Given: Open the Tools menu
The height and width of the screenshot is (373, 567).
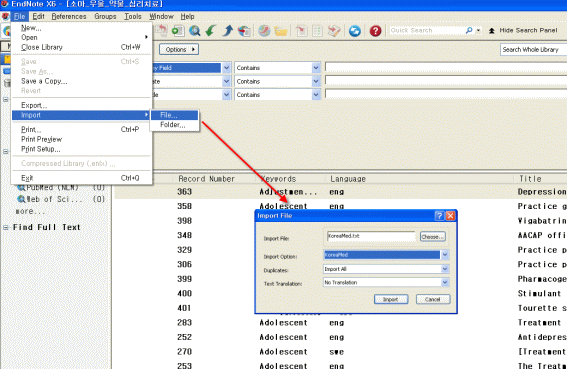Looking at the screenshot, I should [x=133, y=17].
